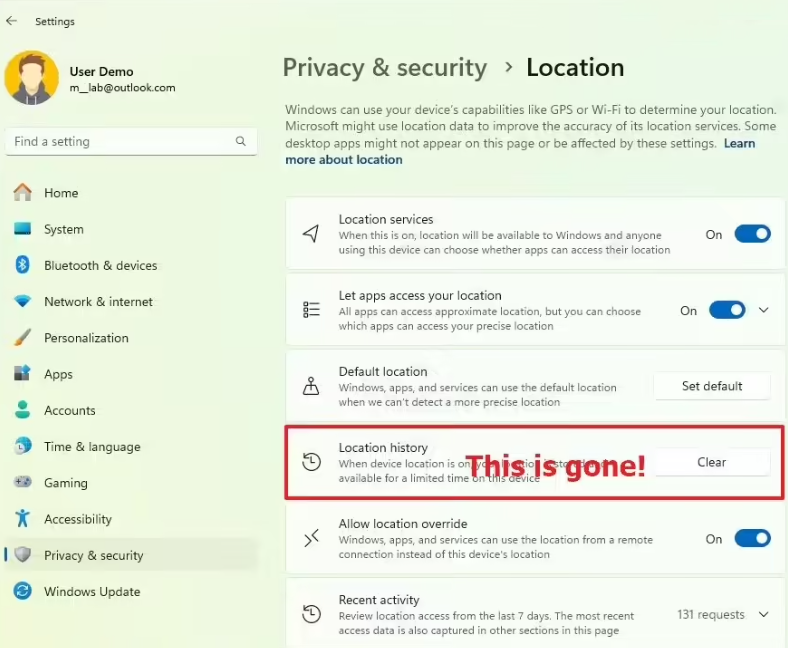Click the back arrow icon
This screenshot has width=788, height=648.
(12, 21)
